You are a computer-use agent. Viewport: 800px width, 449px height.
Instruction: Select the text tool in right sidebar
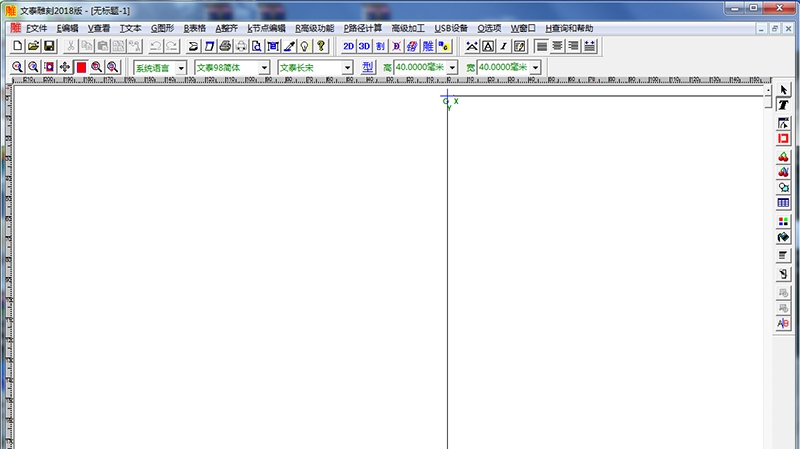[784, 105]
